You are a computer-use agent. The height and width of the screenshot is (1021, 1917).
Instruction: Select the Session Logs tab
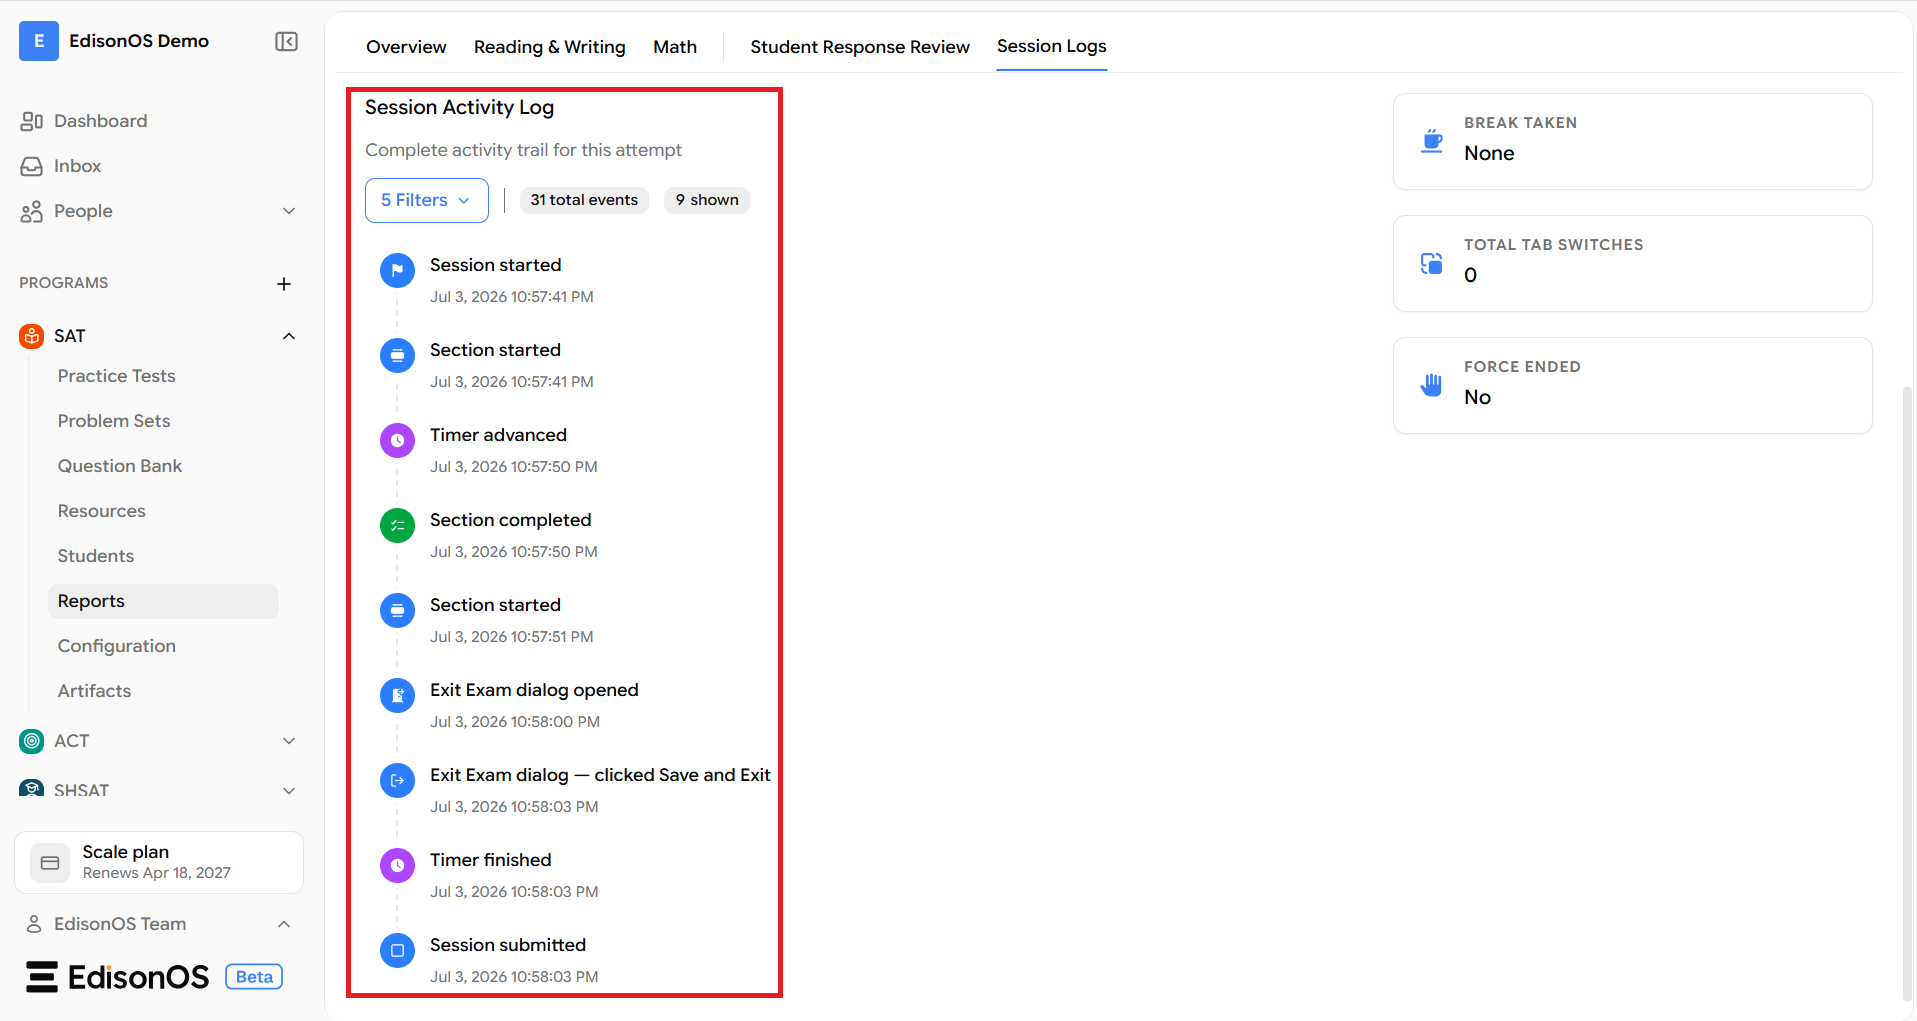1052,46
